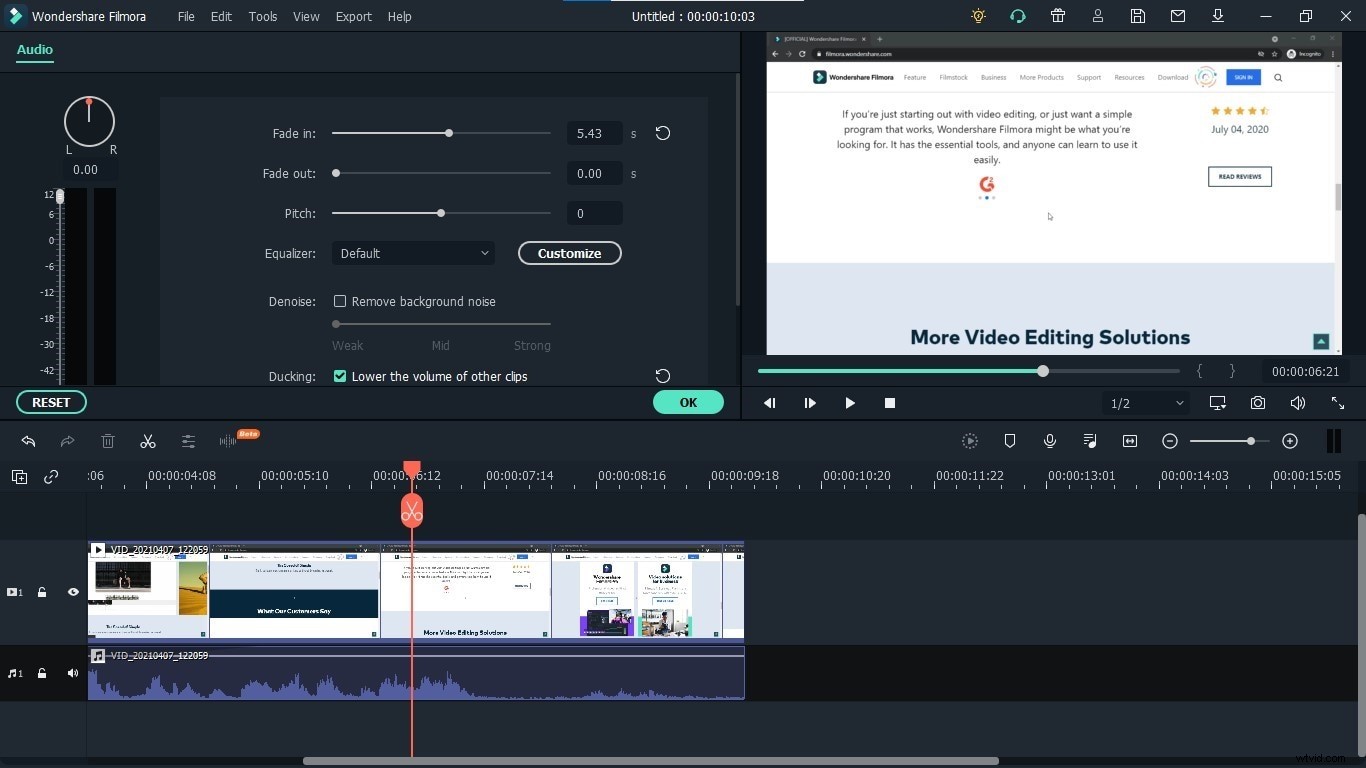The height and width of the screenshot is (768, 1366).
Task: Click the Customize equalizer button
Action: 569,253
